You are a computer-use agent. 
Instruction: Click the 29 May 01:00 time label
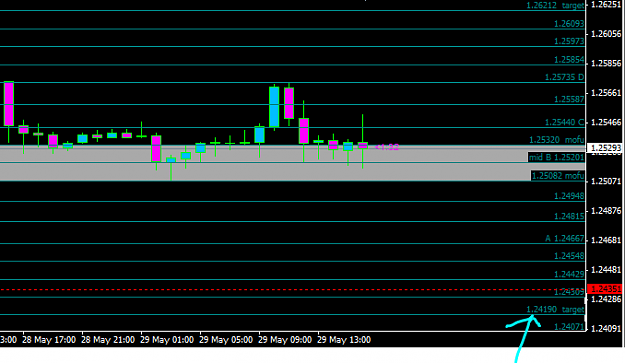click(167, 340)
